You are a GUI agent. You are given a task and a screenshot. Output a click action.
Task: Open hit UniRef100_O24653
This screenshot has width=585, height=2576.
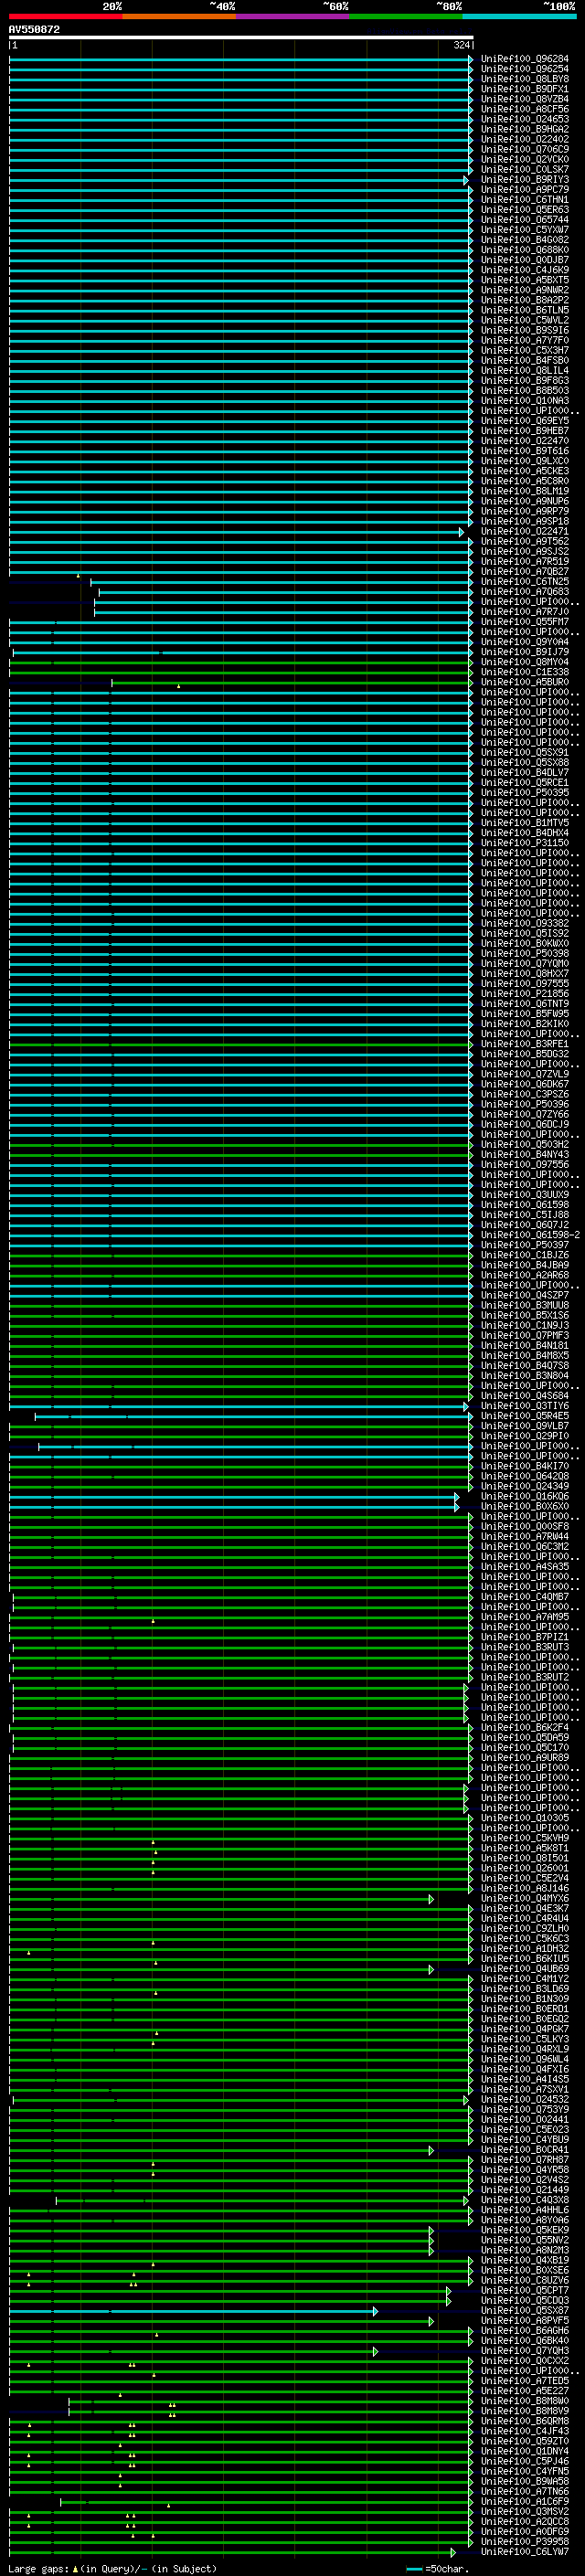click(525, 119)
